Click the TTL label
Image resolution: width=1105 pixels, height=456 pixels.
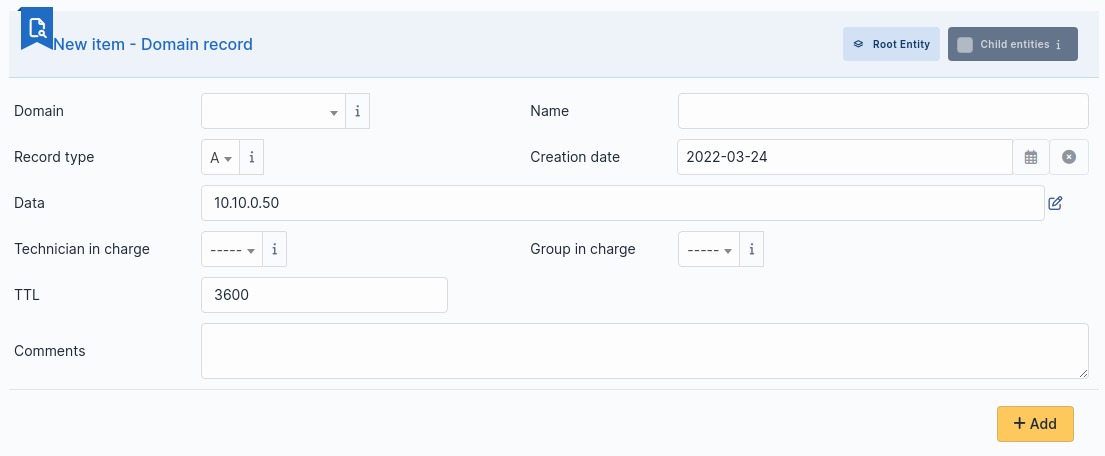coord(27,295)
